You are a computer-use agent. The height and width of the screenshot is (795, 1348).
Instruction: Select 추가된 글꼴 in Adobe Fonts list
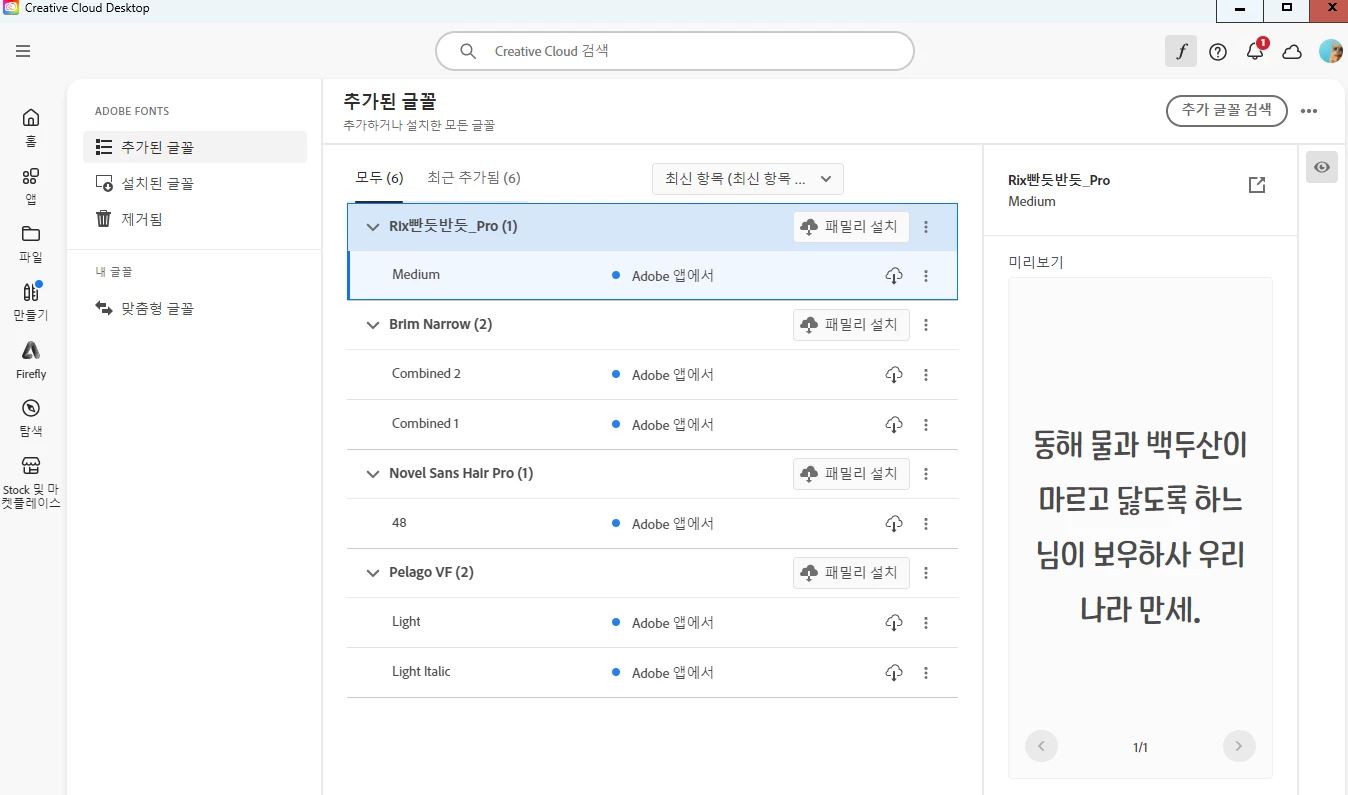point(195,147)
